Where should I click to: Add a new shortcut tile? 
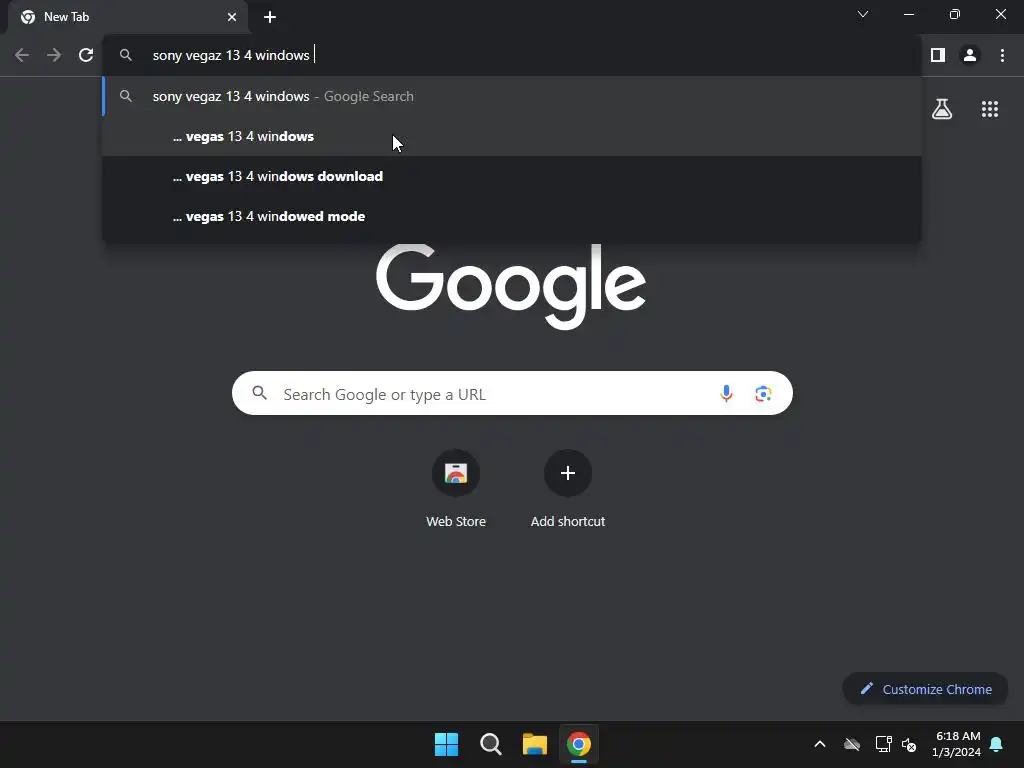click(x=568, y=490)
